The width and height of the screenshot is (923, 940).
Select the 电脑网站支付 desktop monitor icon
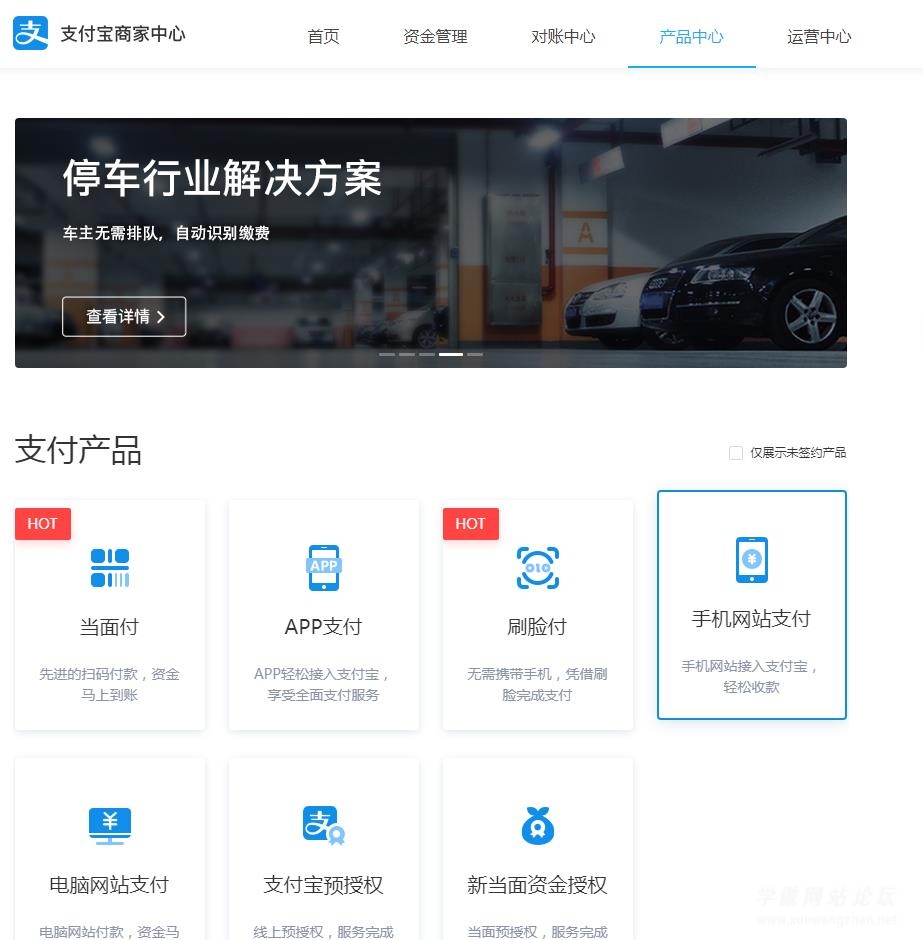(x=110, y=826)
